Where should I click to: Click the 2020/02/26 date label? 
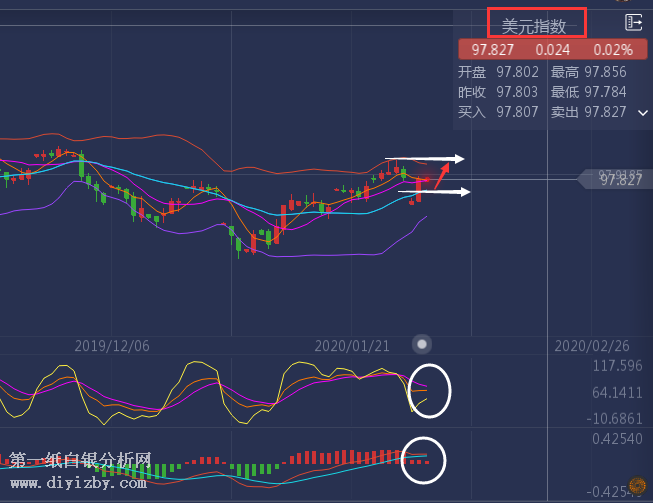[591, 345]
